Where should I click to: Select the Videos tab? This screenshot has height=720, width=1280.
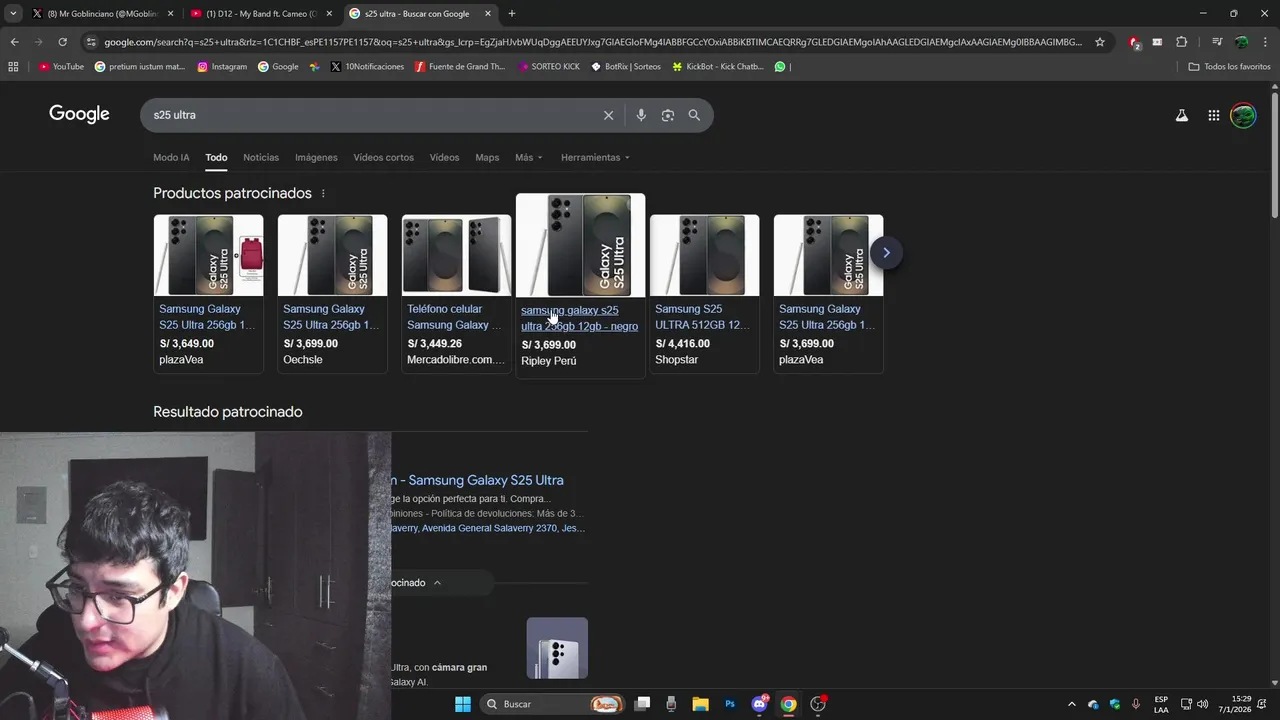(444, 157)
